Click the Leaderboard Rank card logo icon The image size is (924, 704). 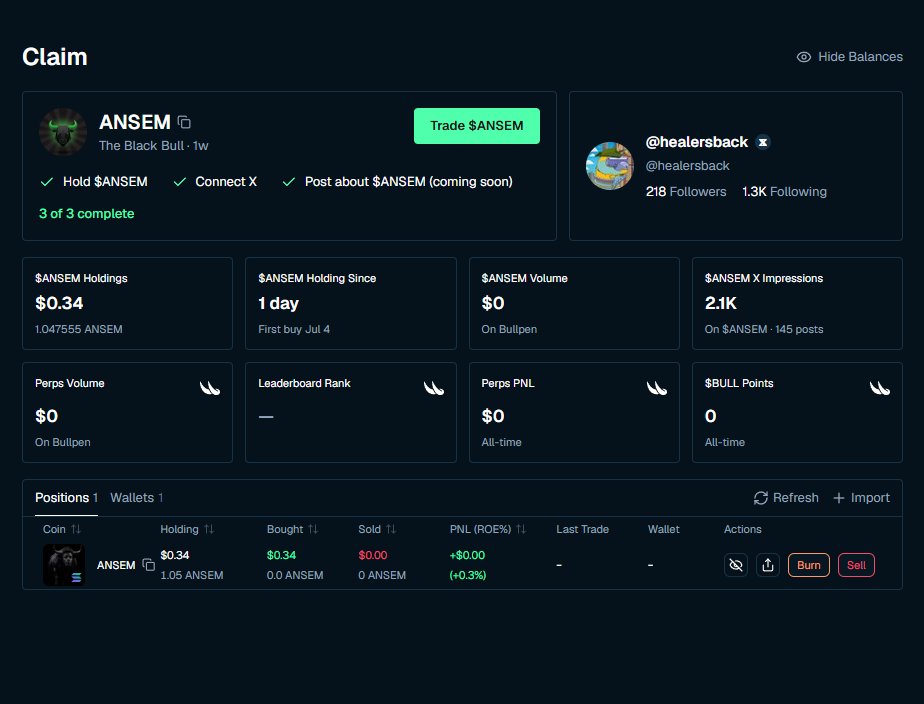point(433,388)
